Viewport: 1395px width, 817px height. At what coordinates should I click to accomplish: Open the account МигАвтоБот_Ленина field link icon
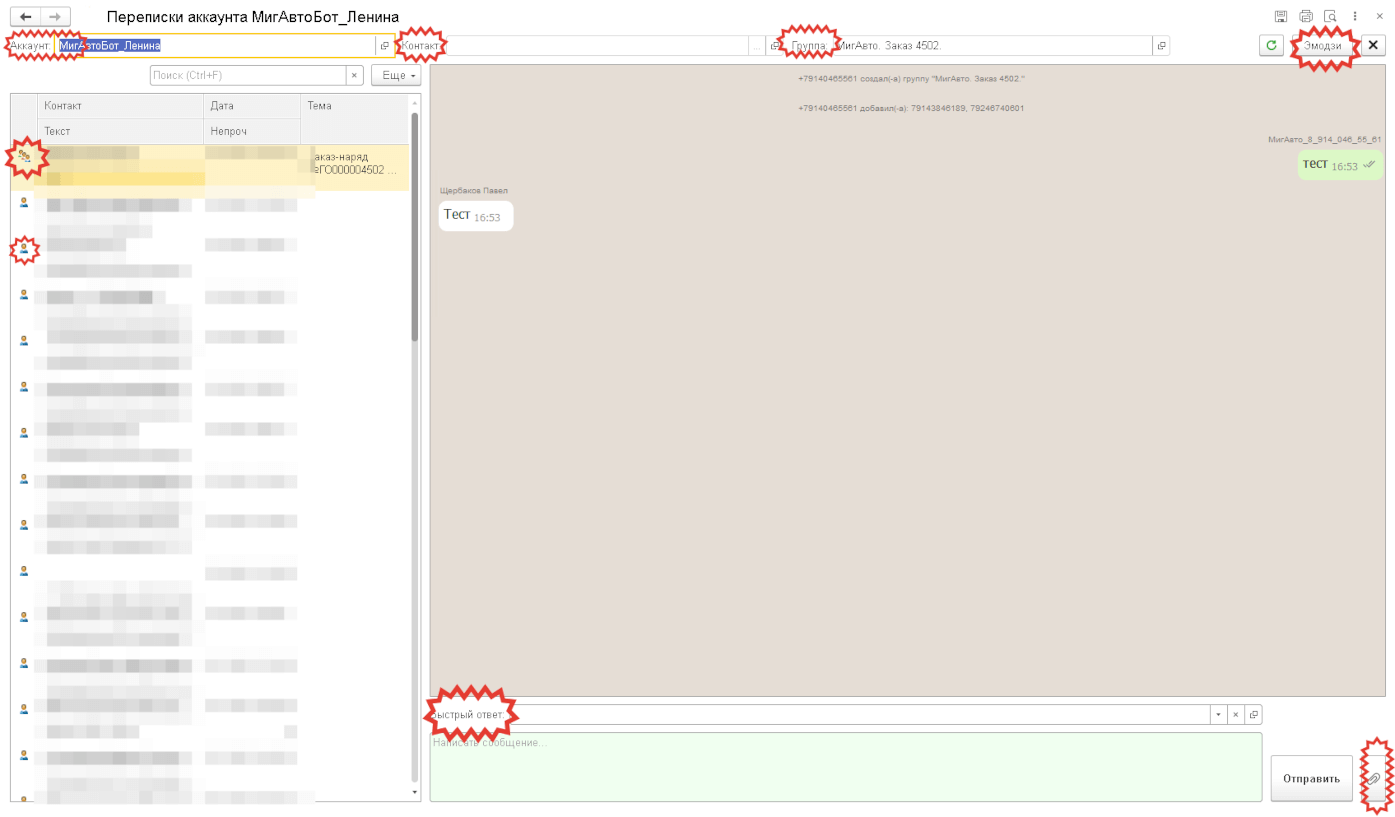pyautogui.click(x=384, y=46)
